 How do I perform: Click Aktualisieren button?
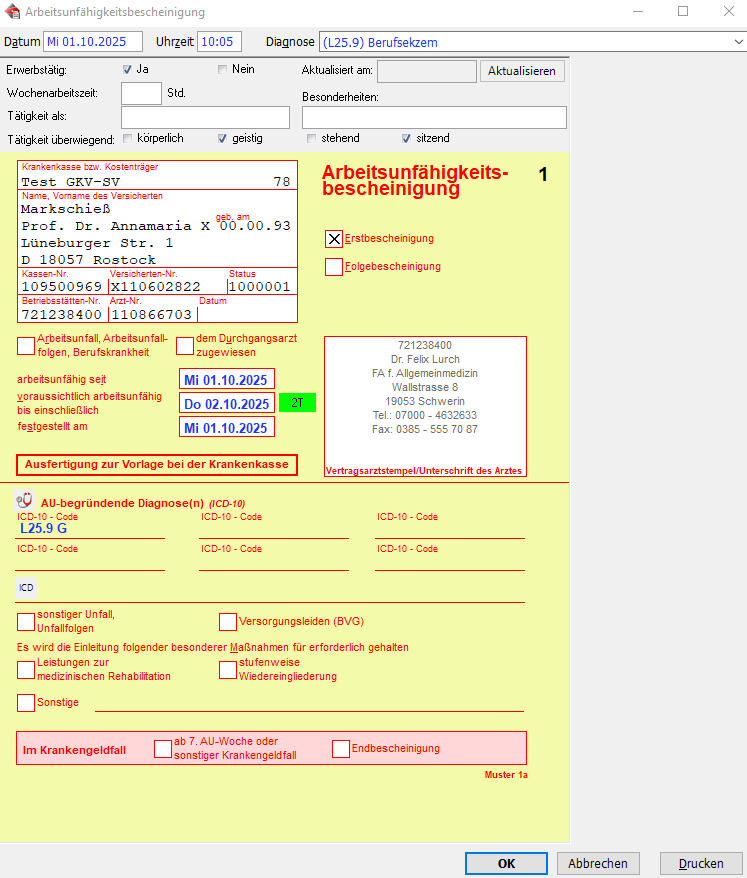(522, 72)
